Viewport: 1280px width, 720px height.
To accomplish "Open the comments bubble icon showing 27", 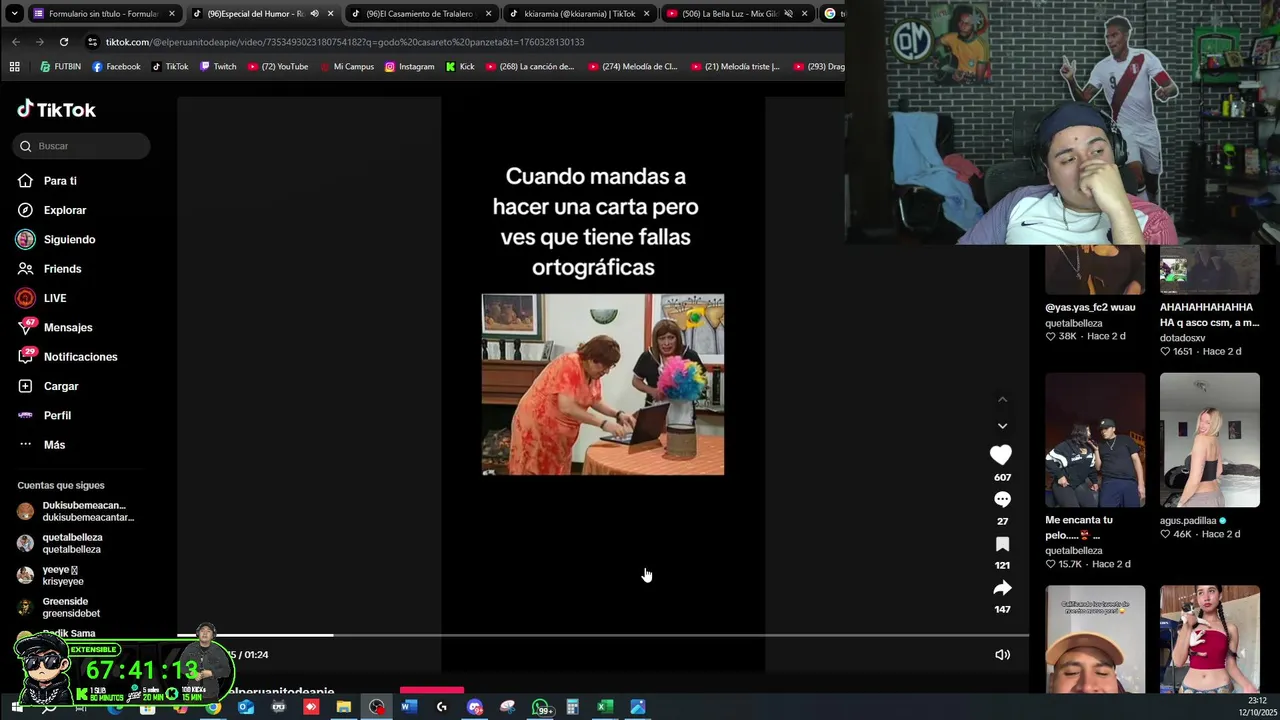I will point(1002,499).
